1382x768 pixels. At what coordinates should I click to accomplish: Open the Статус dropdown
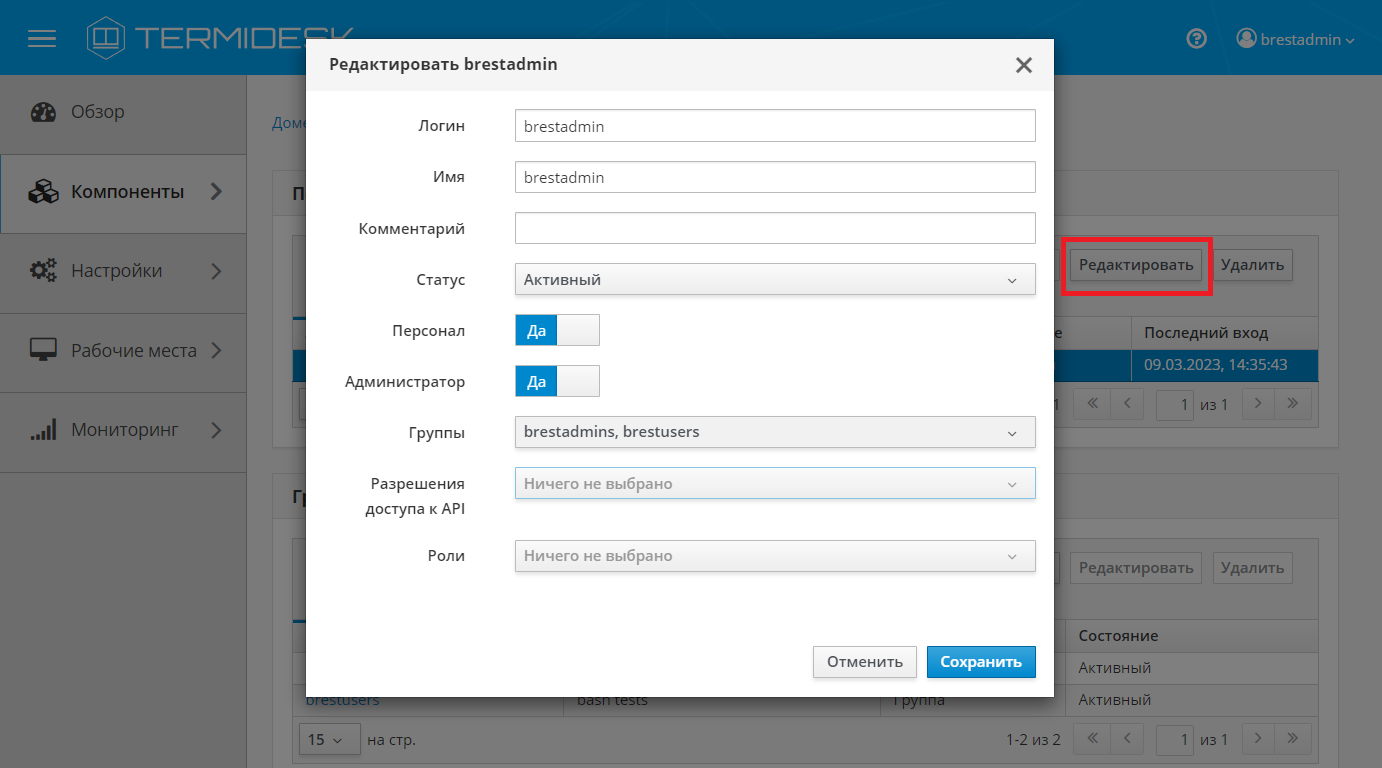[x=774, y=280]
